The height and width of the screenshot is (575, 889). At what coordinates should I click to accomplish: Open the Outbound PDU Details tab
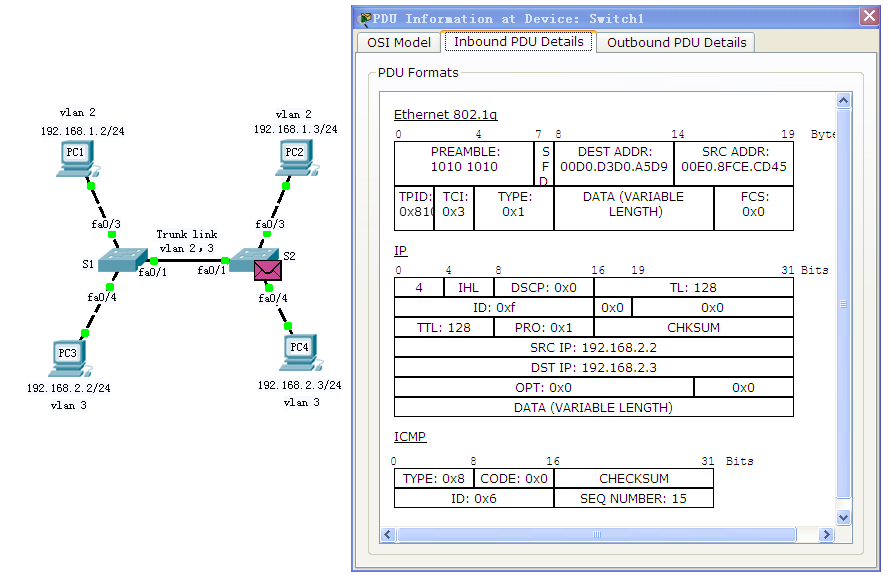(676, 43)
